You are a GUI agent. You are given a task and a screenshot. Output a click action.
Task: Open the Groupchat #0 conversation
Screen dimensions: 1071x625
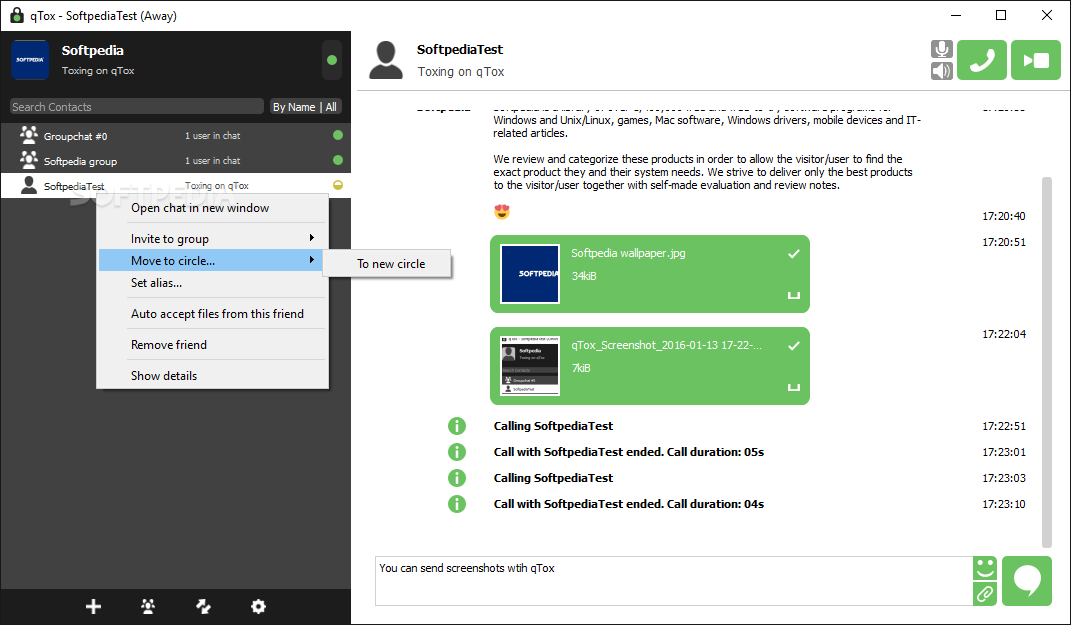(x=176, y=135)
